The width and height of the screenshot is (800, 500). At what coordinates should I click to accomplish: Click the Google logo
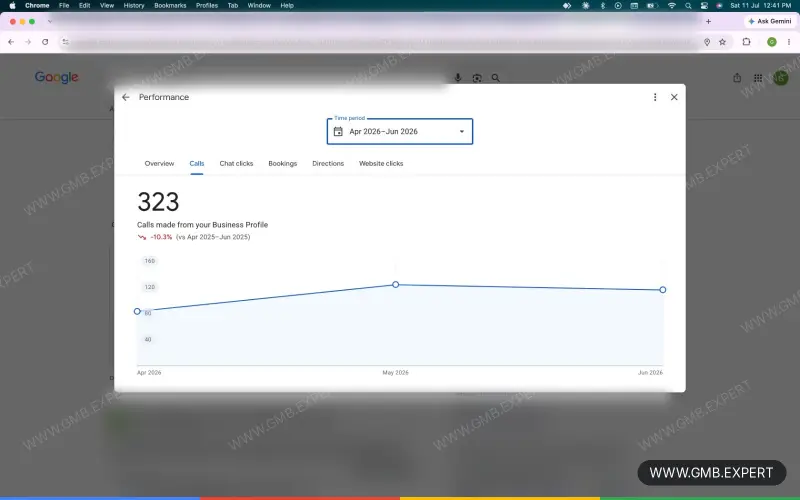[x=57, y=78]
